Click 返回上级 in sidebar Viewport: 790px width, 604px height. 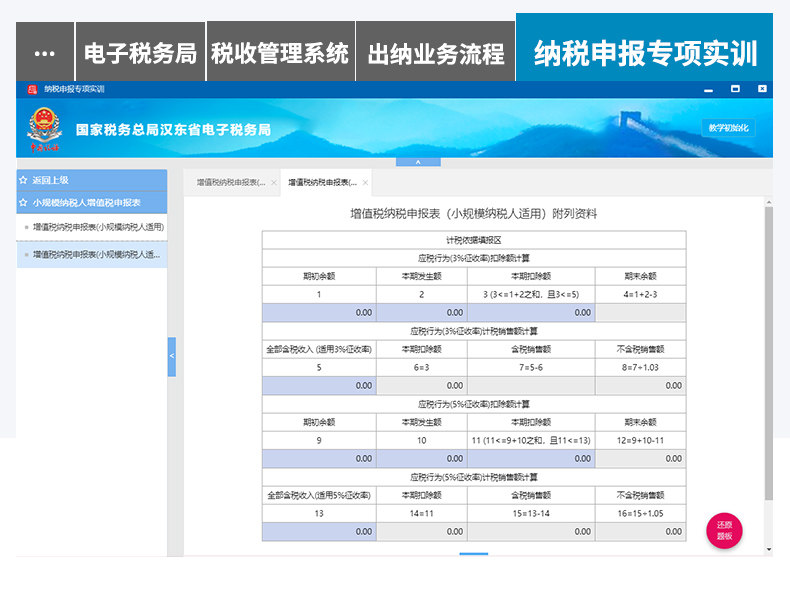pos(50,180)
